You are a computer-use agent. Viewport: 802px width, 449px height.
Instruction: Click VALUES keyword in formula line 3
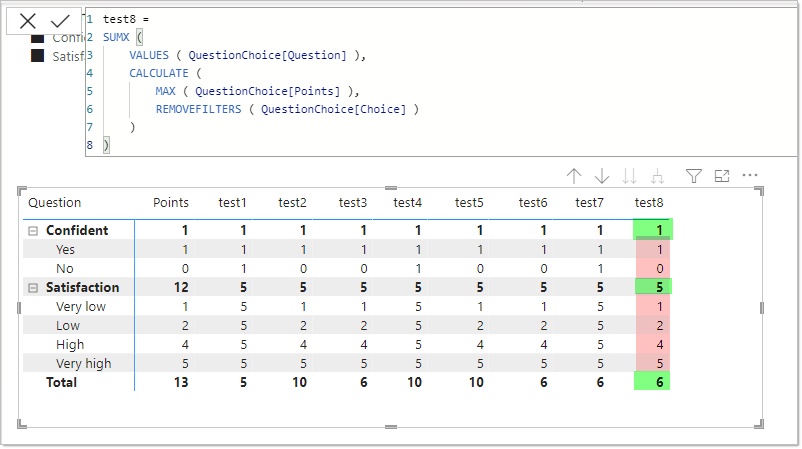click(149, 55)
